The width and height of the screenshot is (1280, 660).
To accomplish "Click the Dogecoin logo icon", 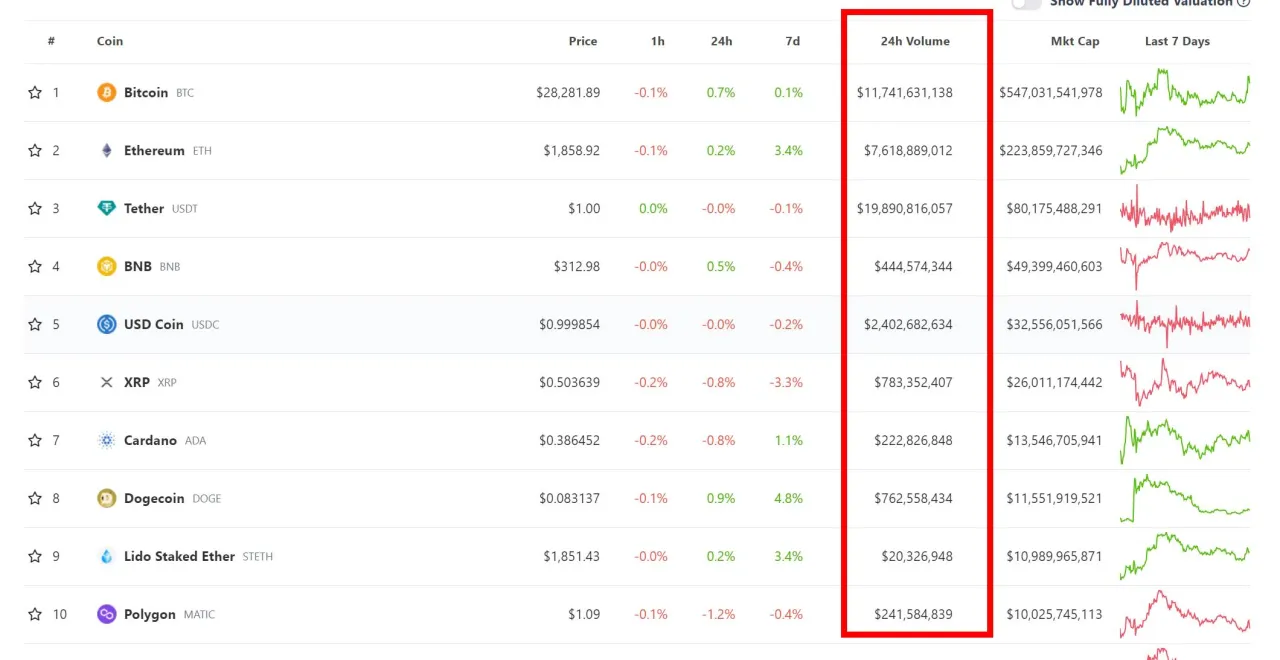I will [106, 499].
